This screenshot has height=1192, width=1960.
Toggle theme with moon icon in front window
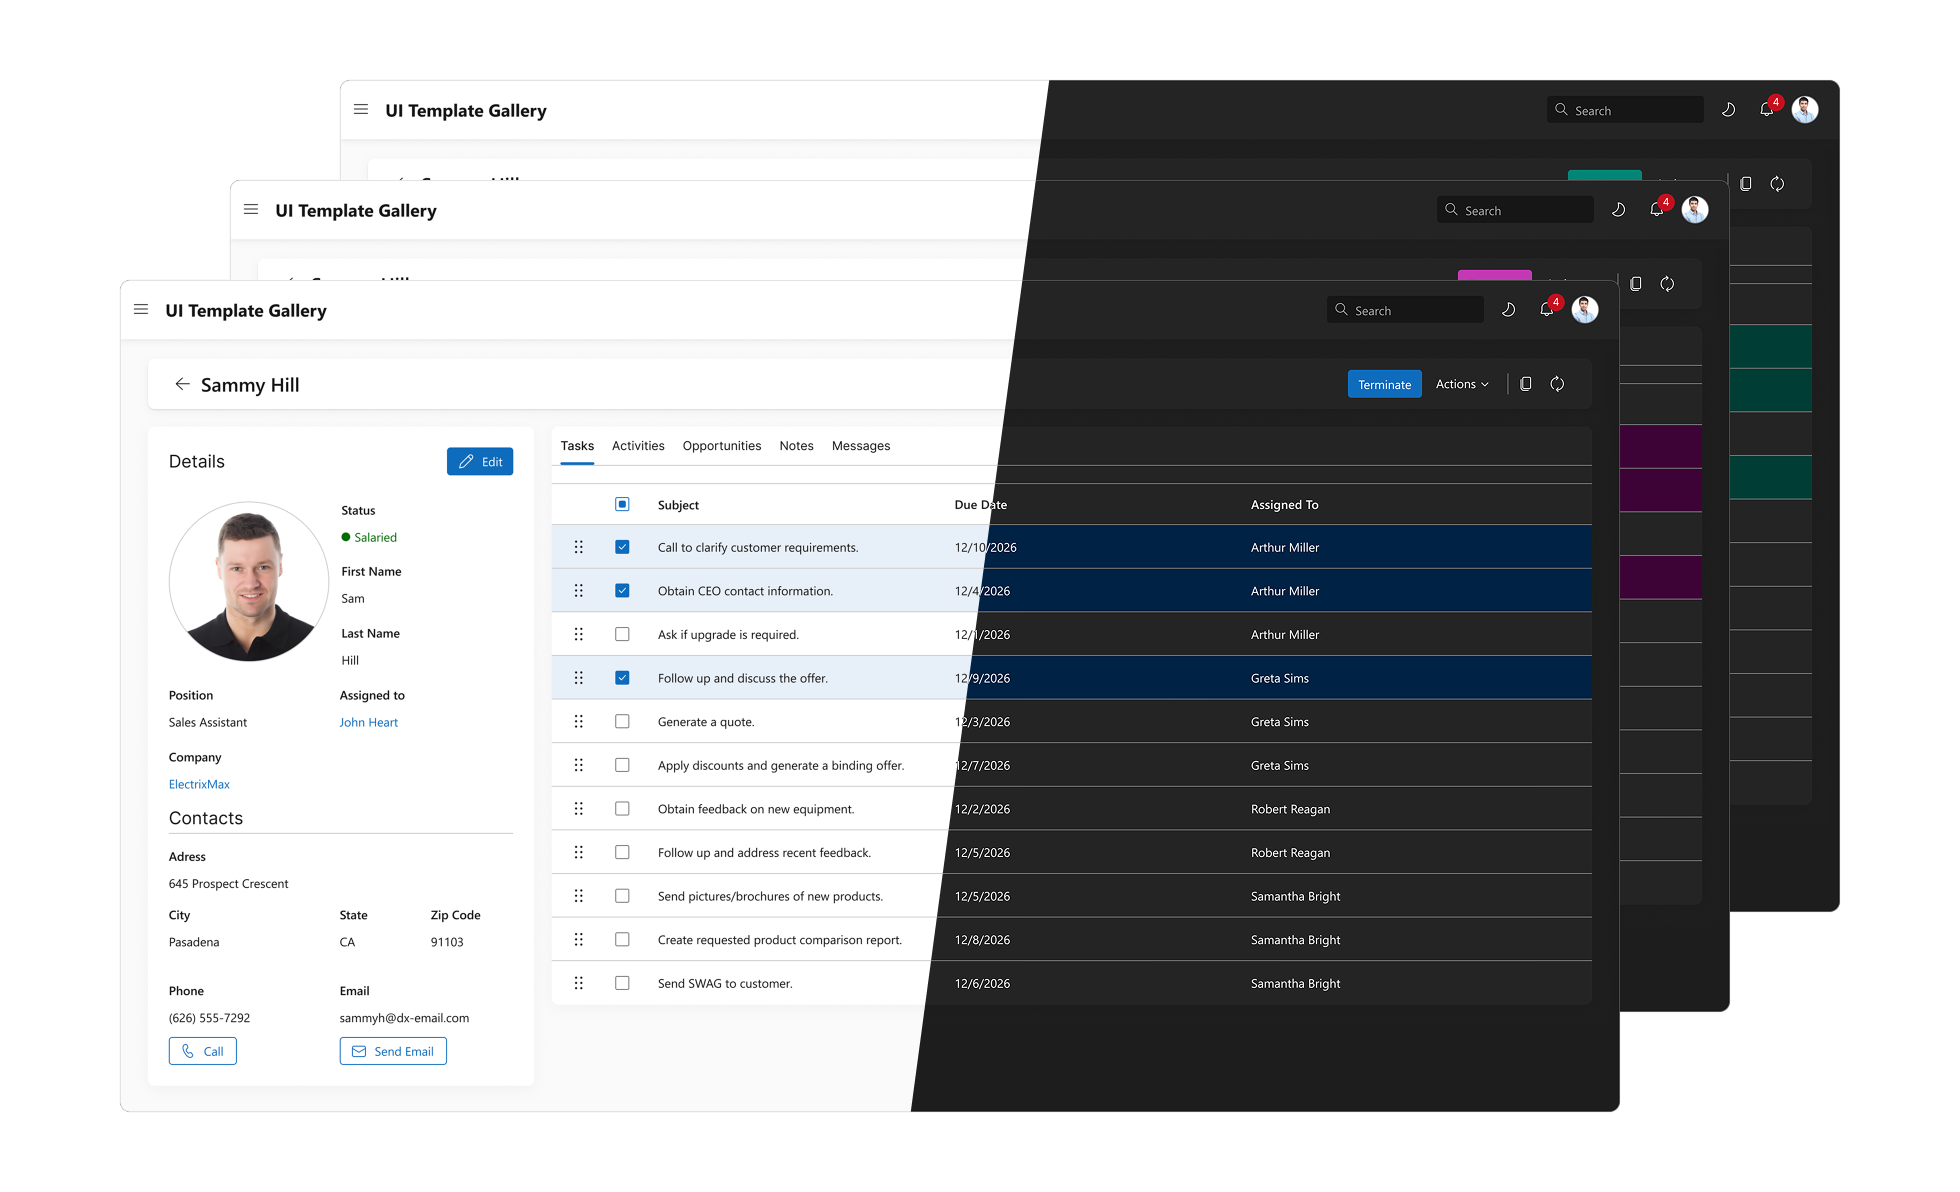(1508, 310)
